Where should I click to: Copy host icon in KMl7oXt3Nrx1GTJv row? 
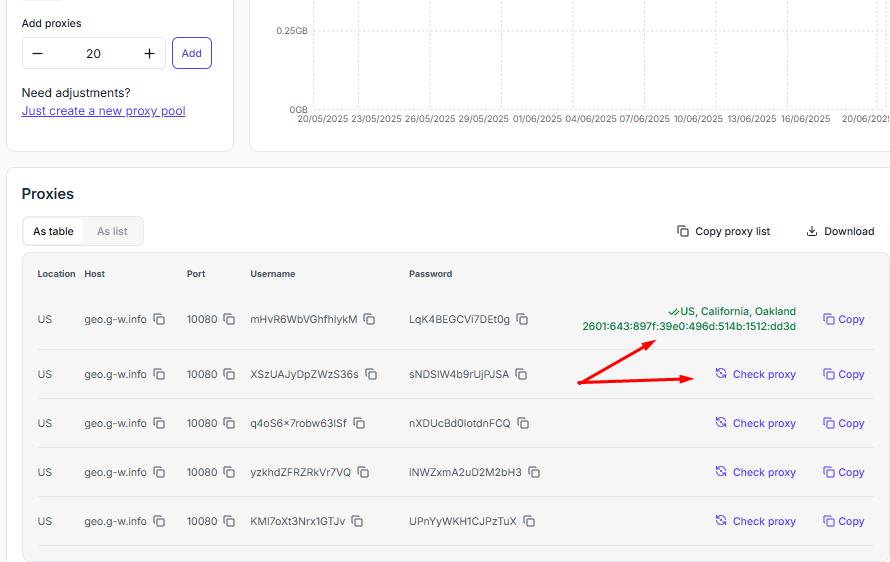pos(159,521)
